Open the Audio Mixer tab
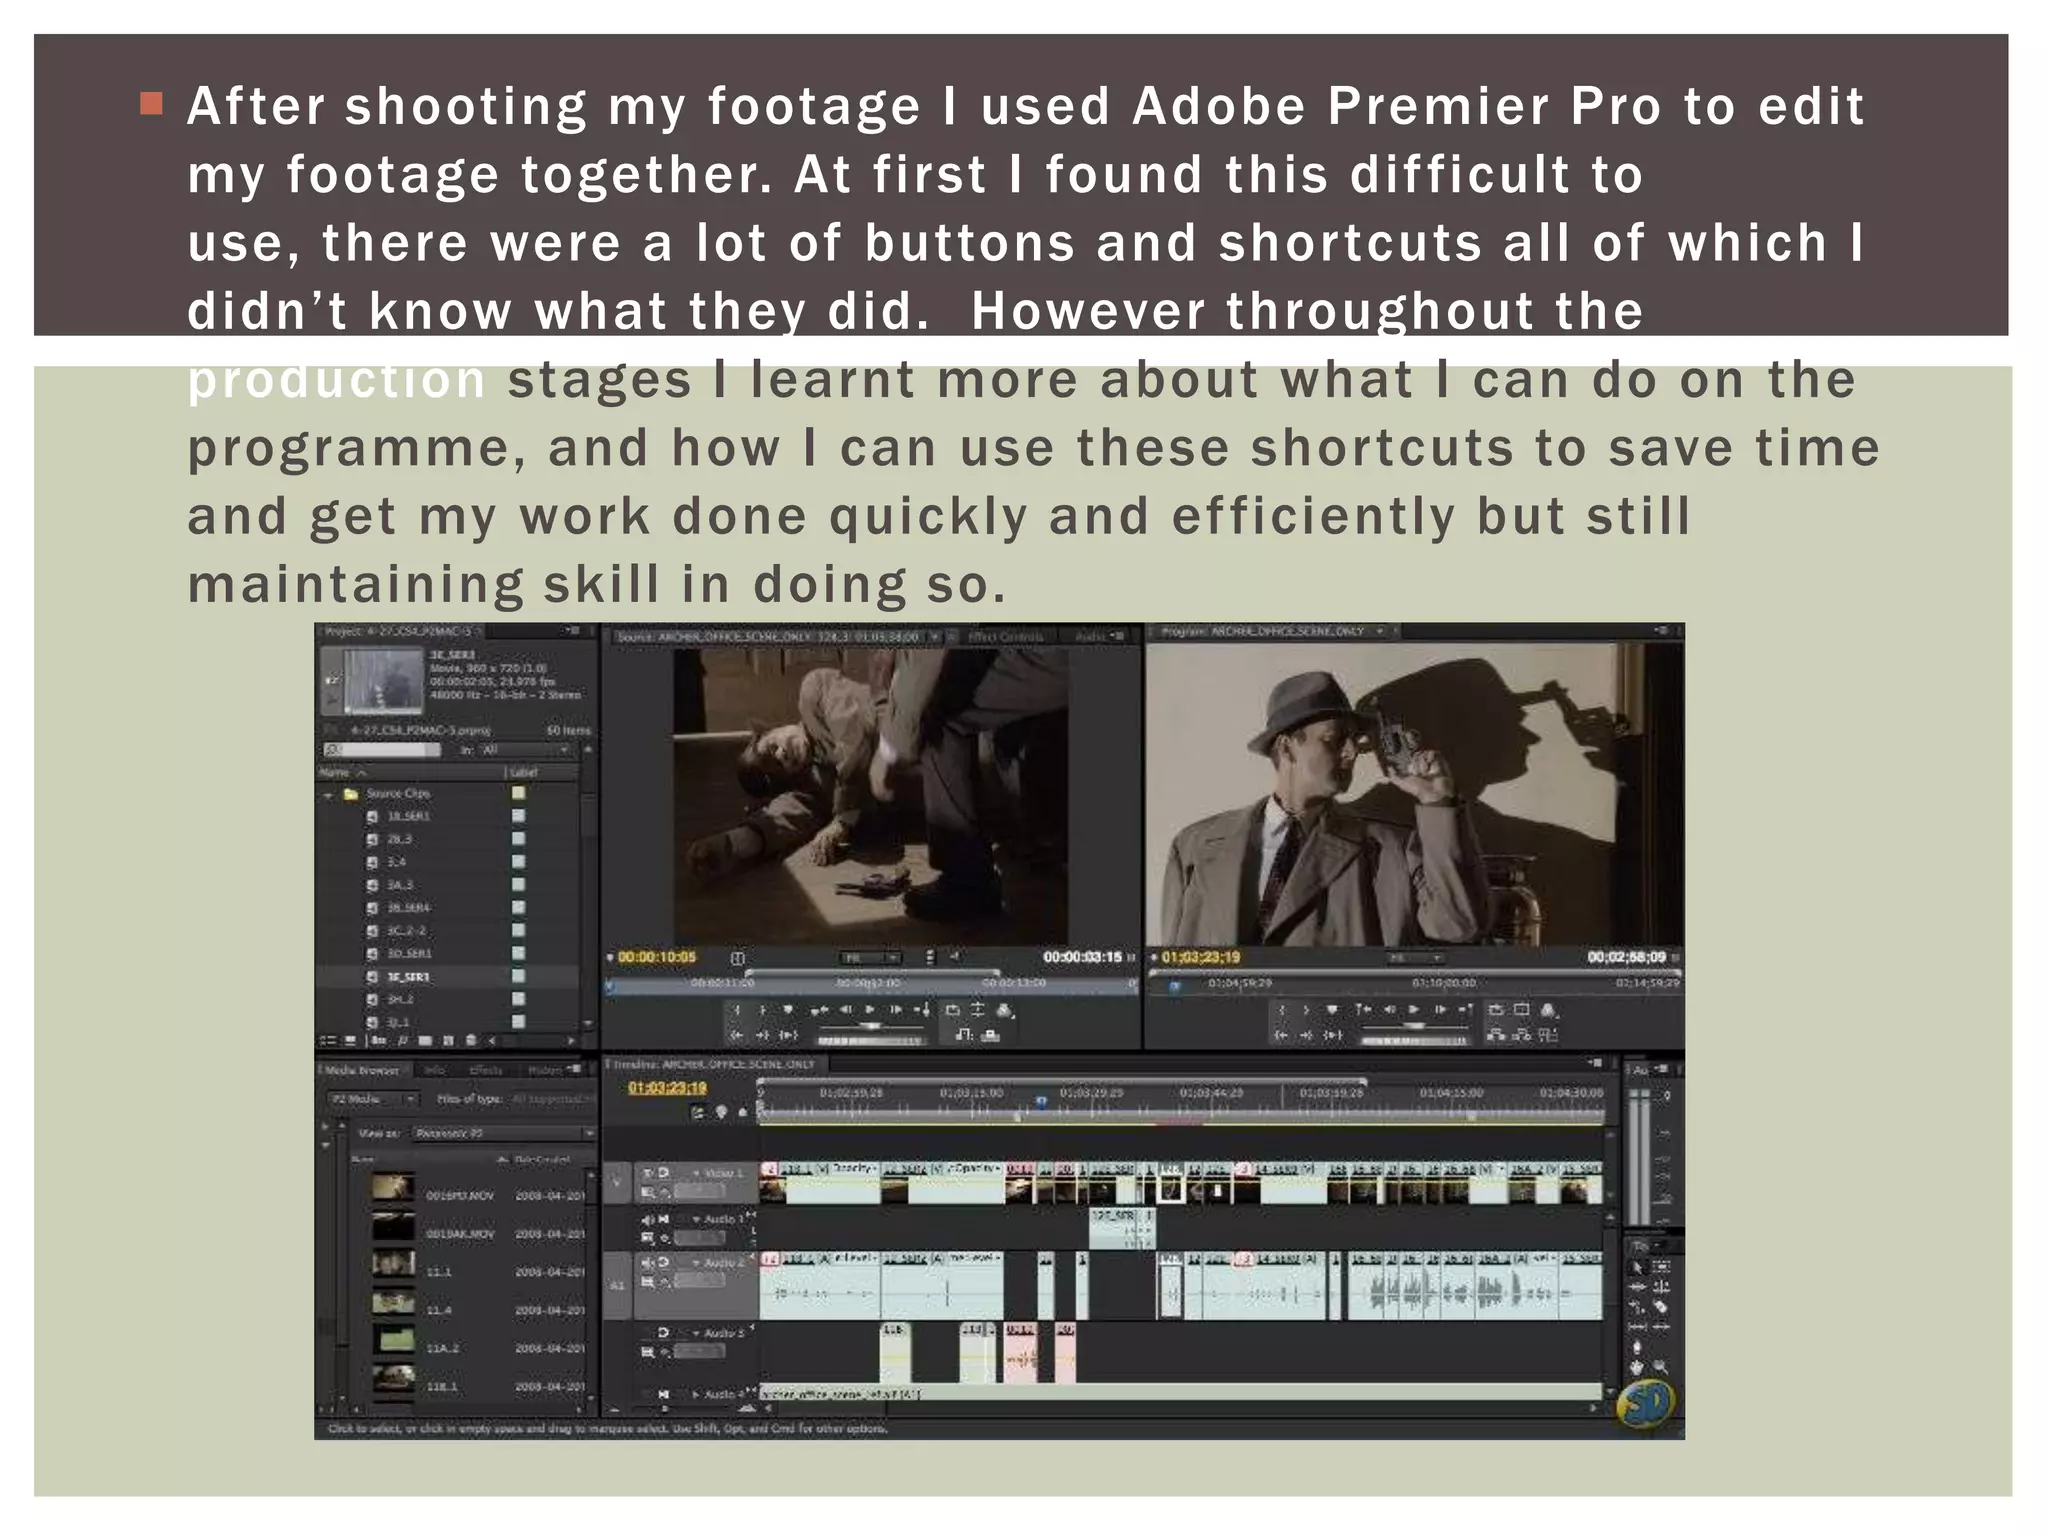Image resolution: width=2048 pixels, height=1536 pixels. pos(1089,636)
